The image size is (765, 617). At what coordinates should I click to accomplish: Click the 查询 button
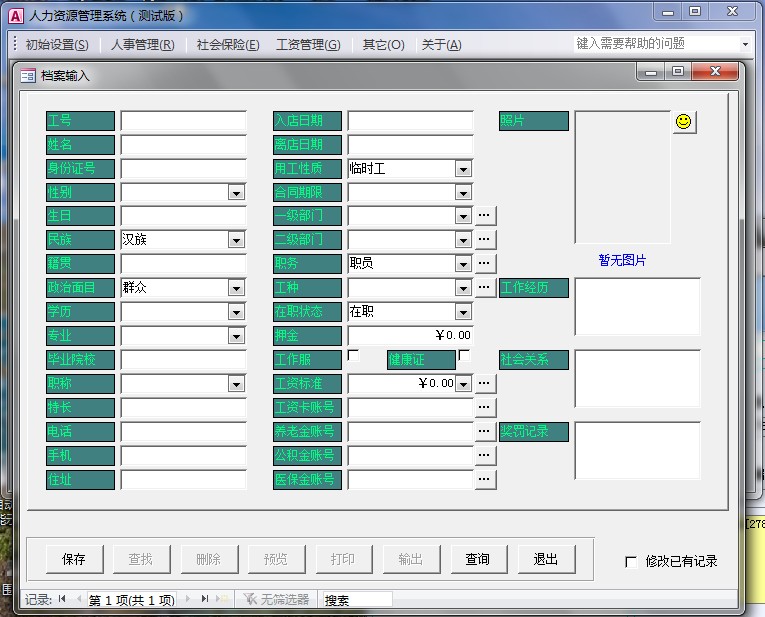(478, 559)
